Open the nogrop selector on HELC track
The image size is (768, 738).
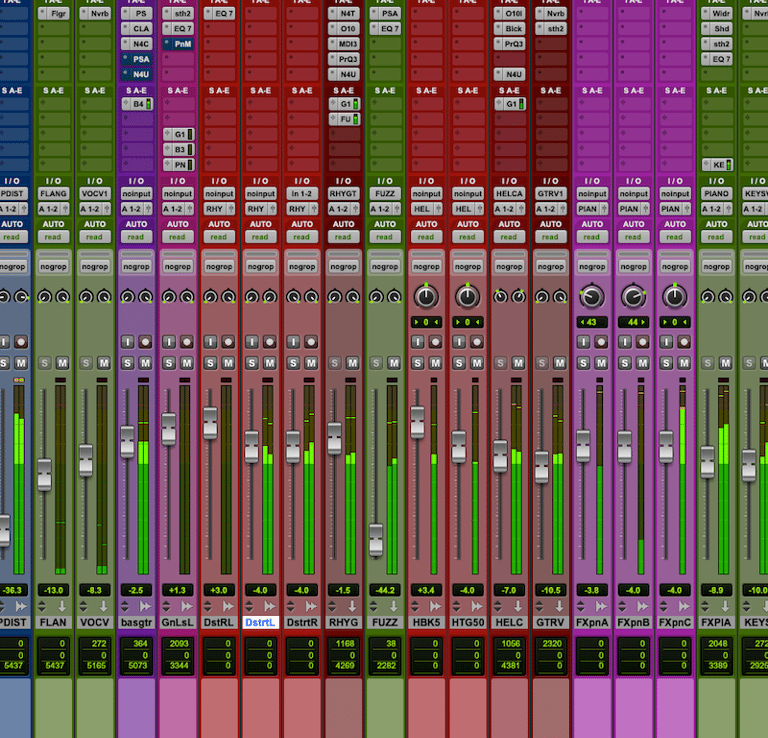509,267
